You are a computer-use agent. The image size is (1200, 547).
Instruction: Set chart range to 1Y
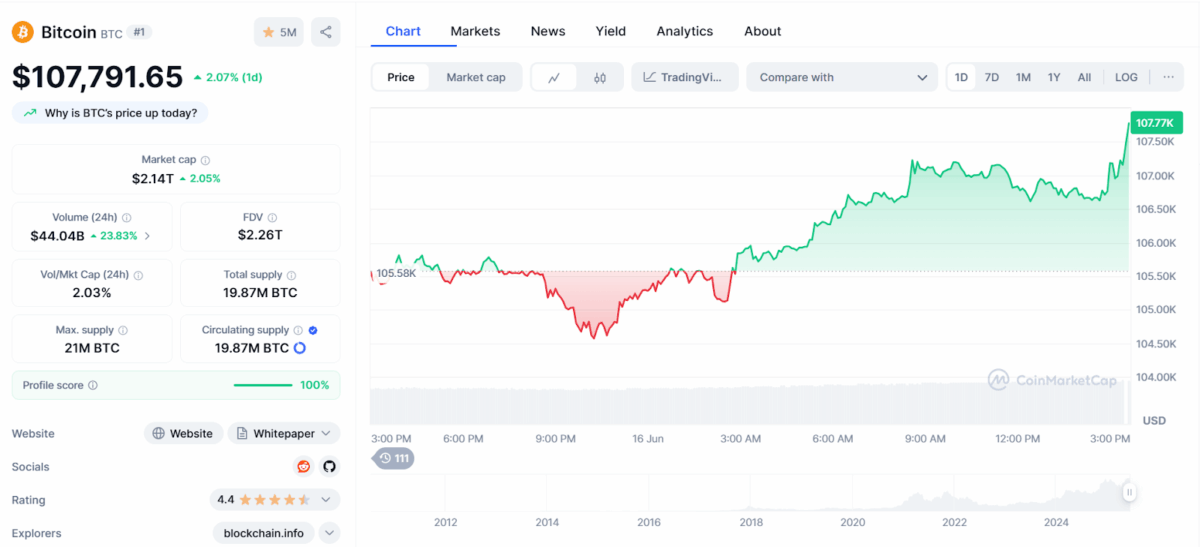1054,77
